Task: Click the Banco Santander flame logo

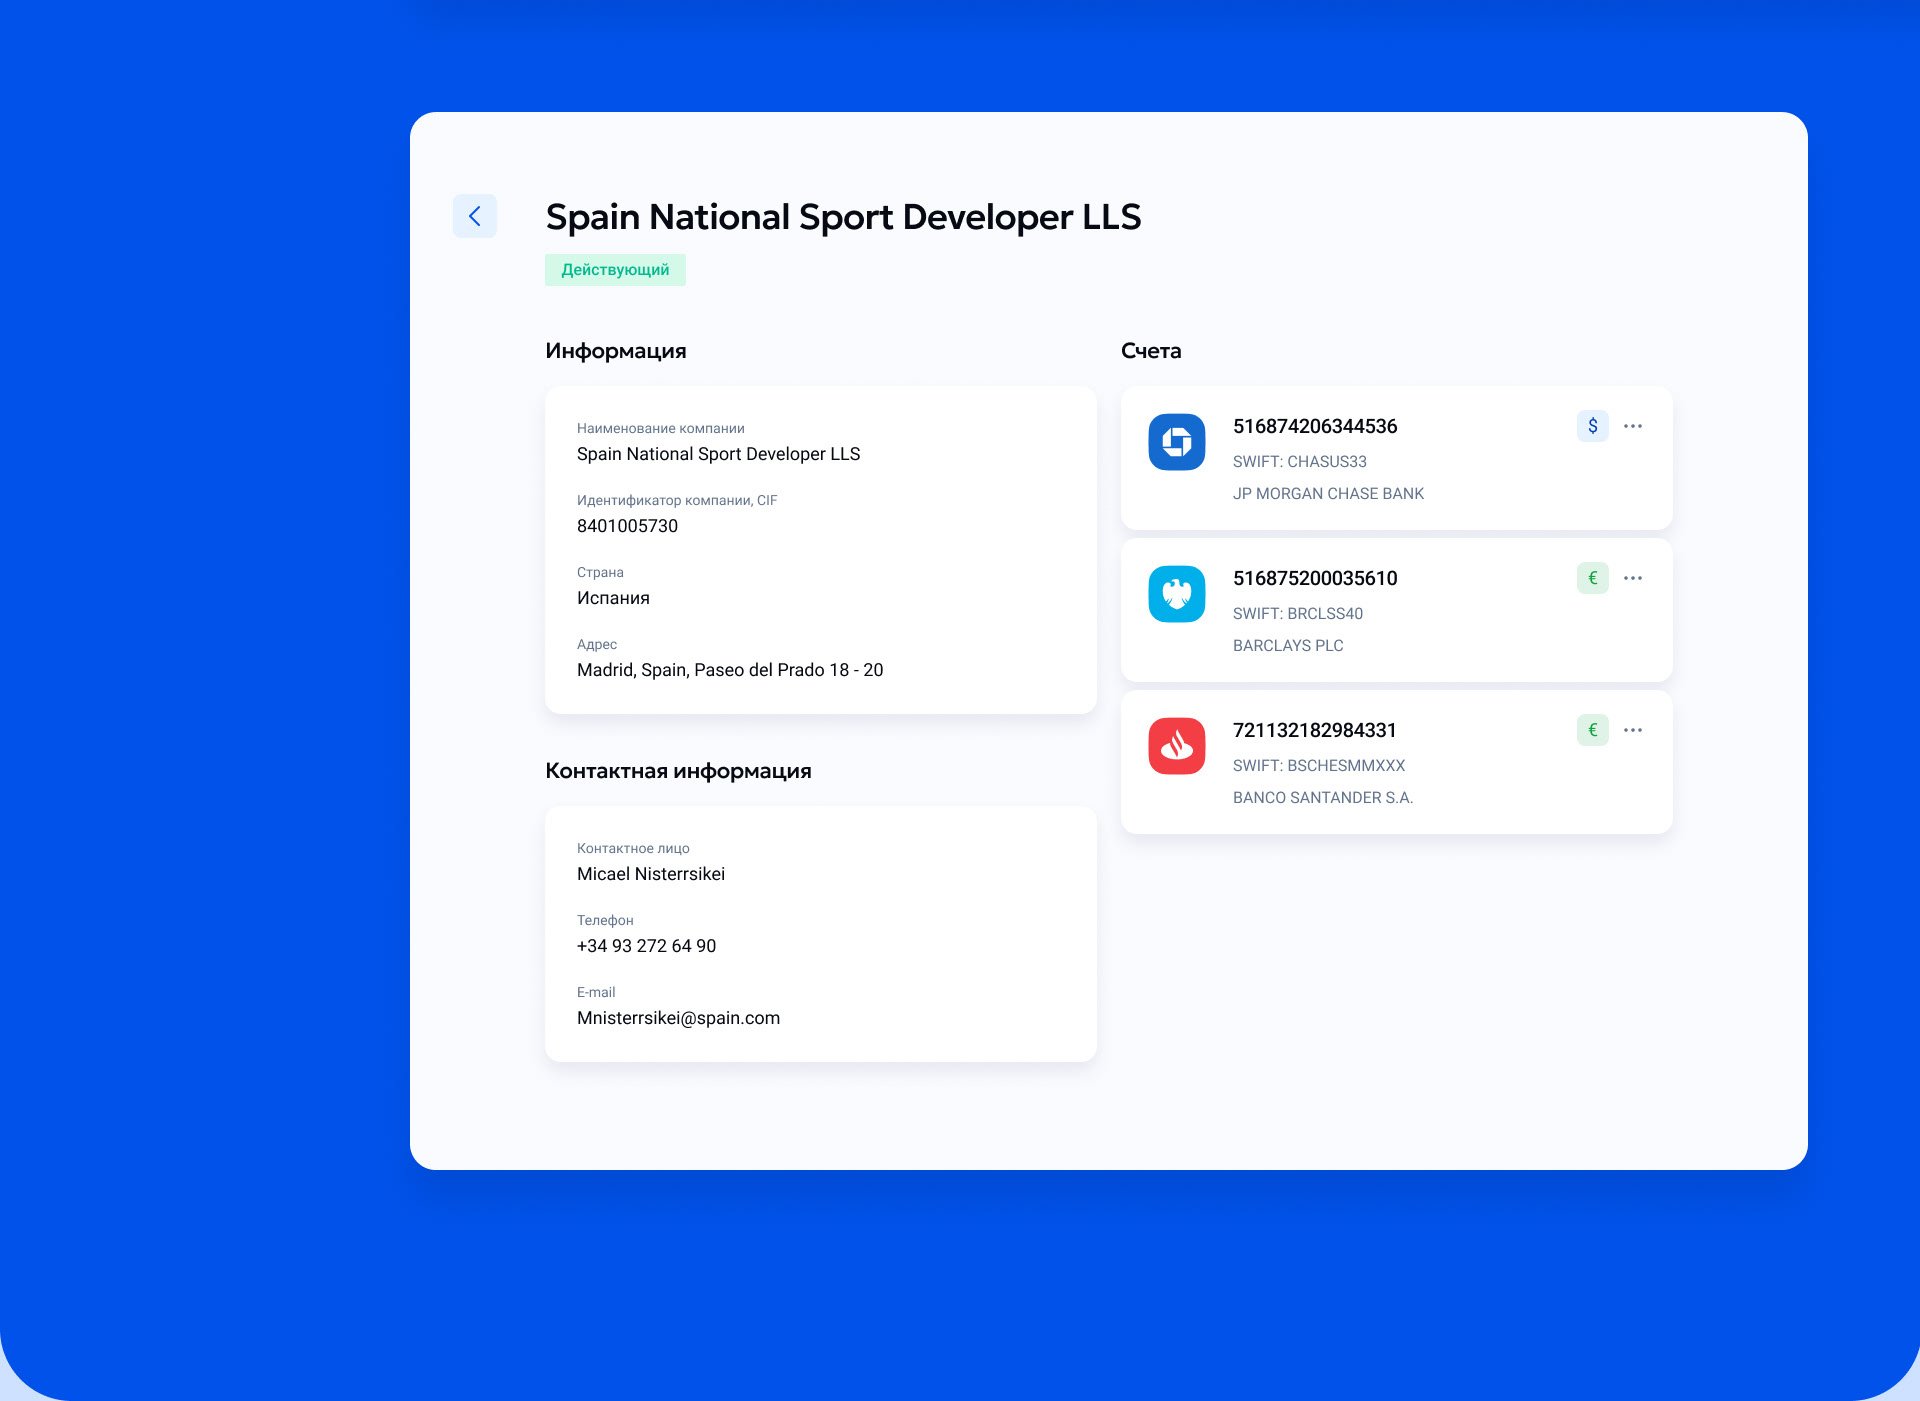Action: pyautogui.click(x=1176, y=746)
